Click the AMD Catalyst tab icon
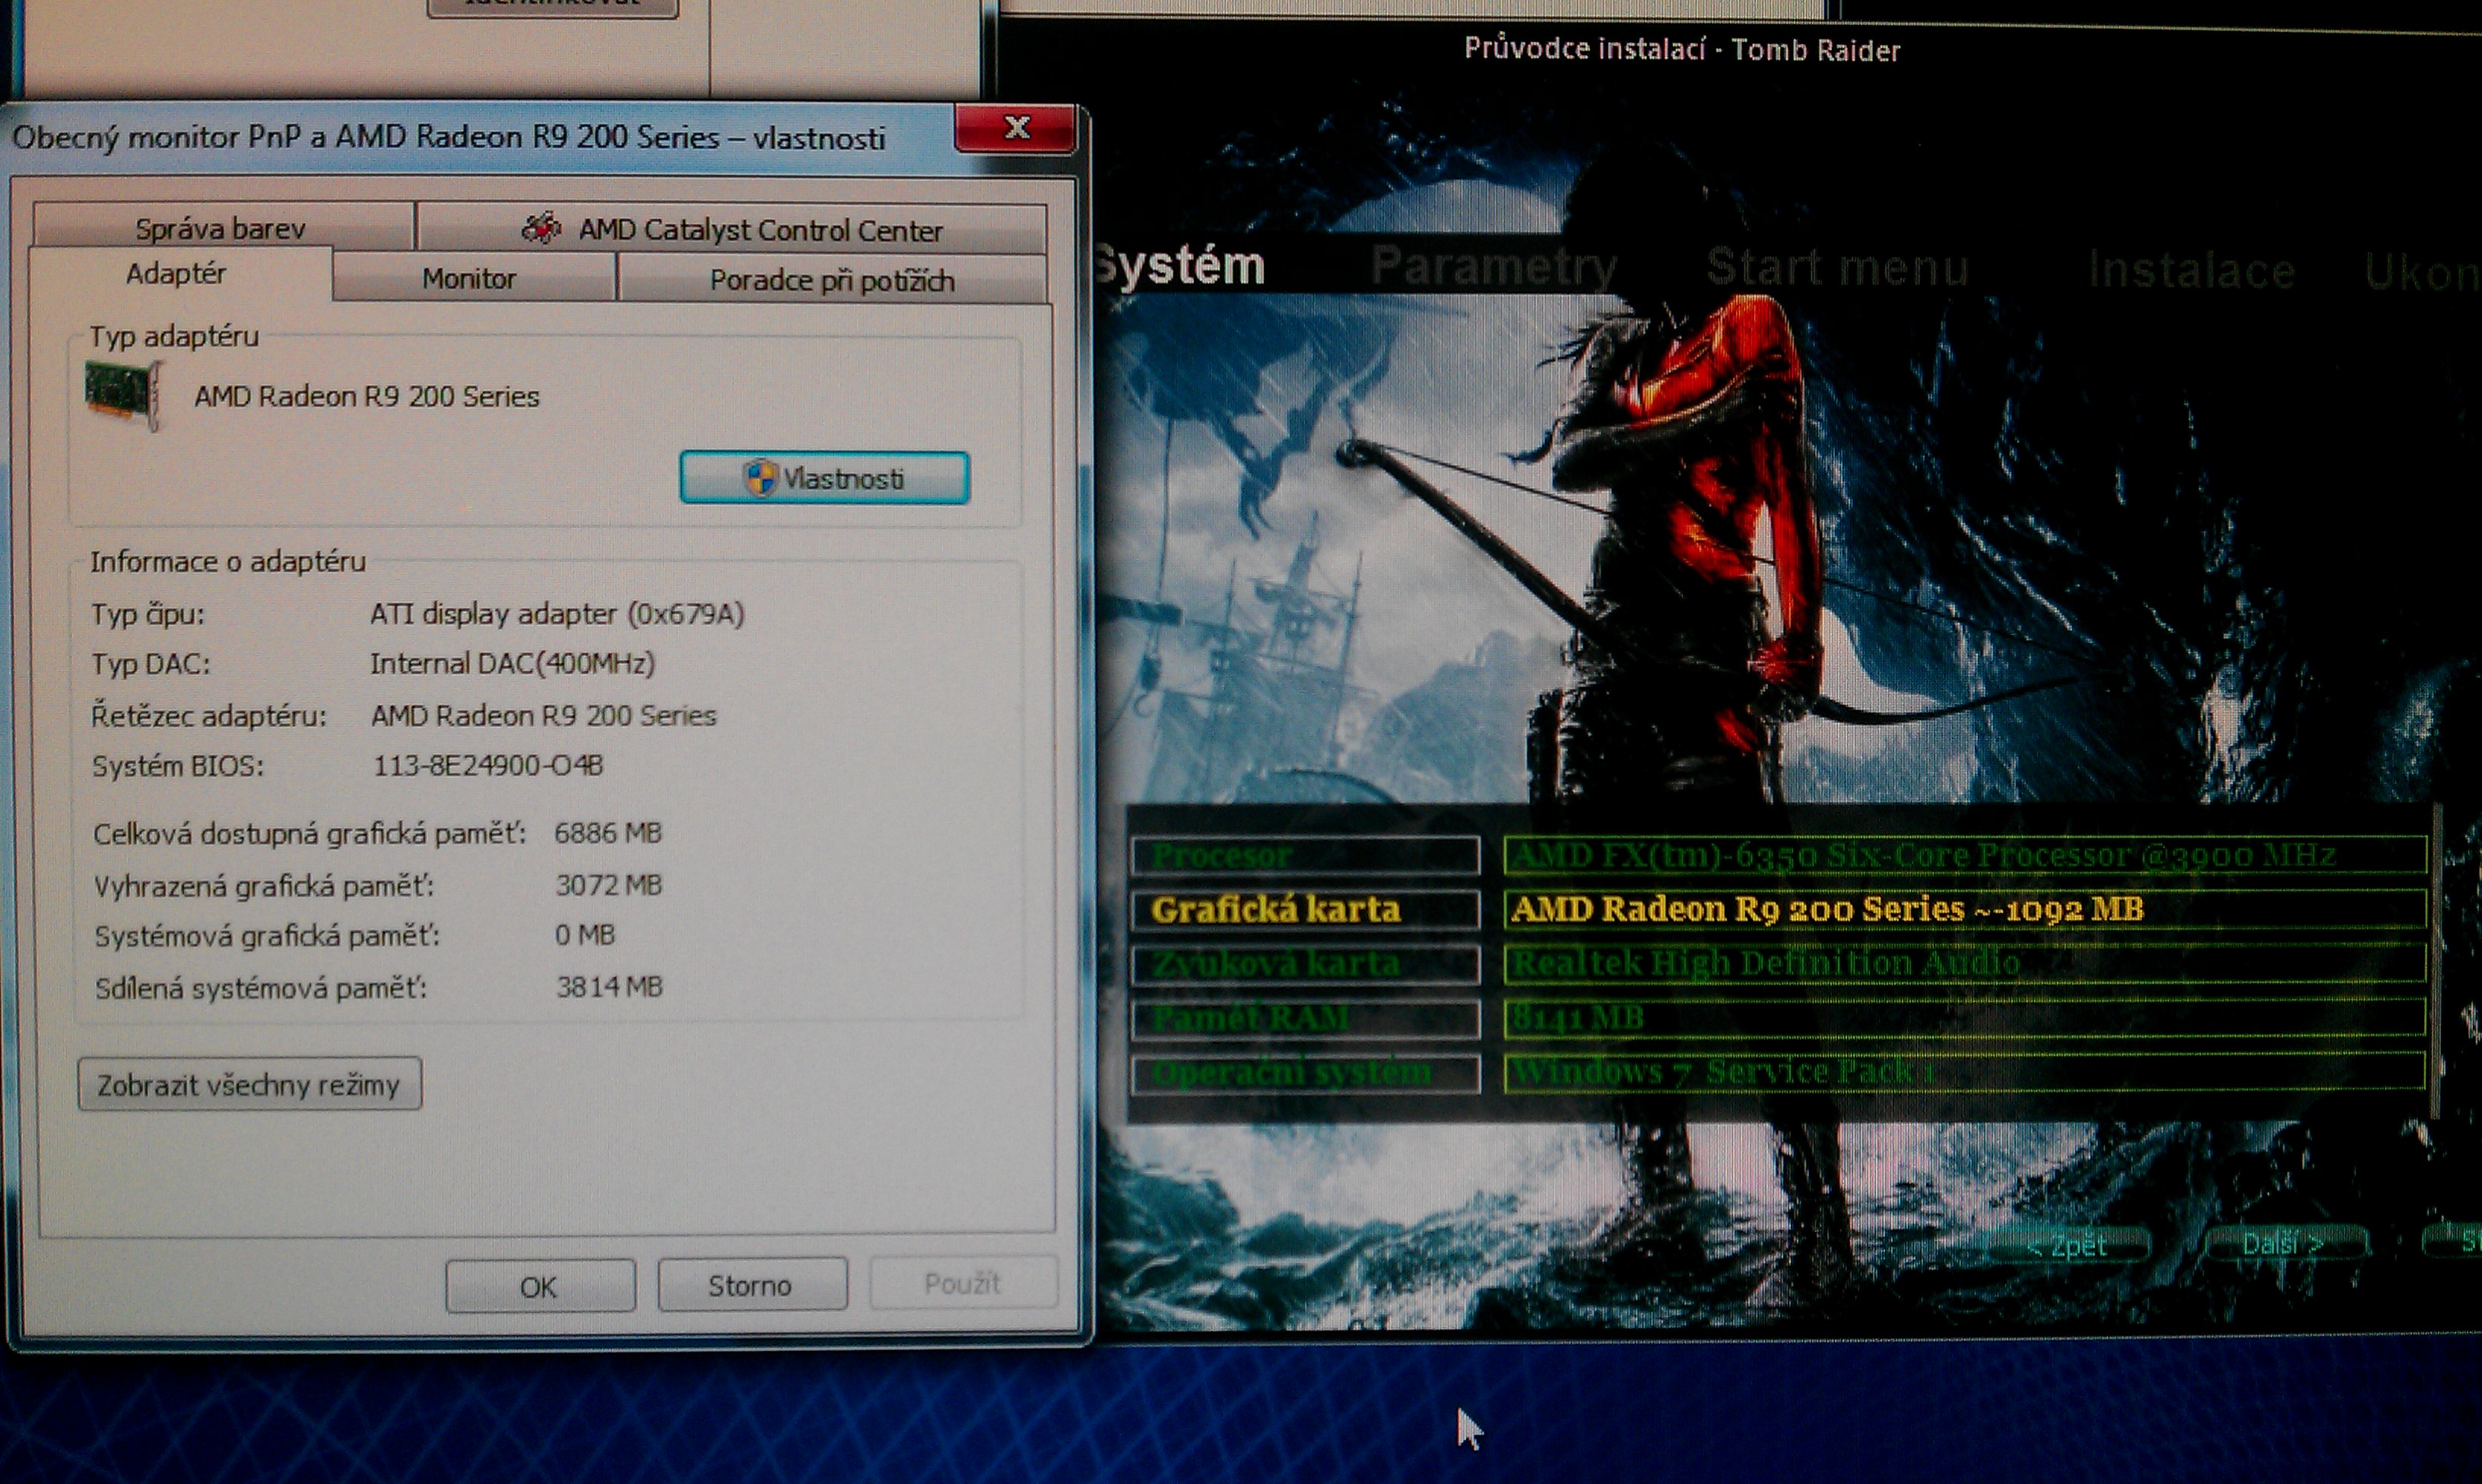 pyautogui.click(x=541, y=228)
